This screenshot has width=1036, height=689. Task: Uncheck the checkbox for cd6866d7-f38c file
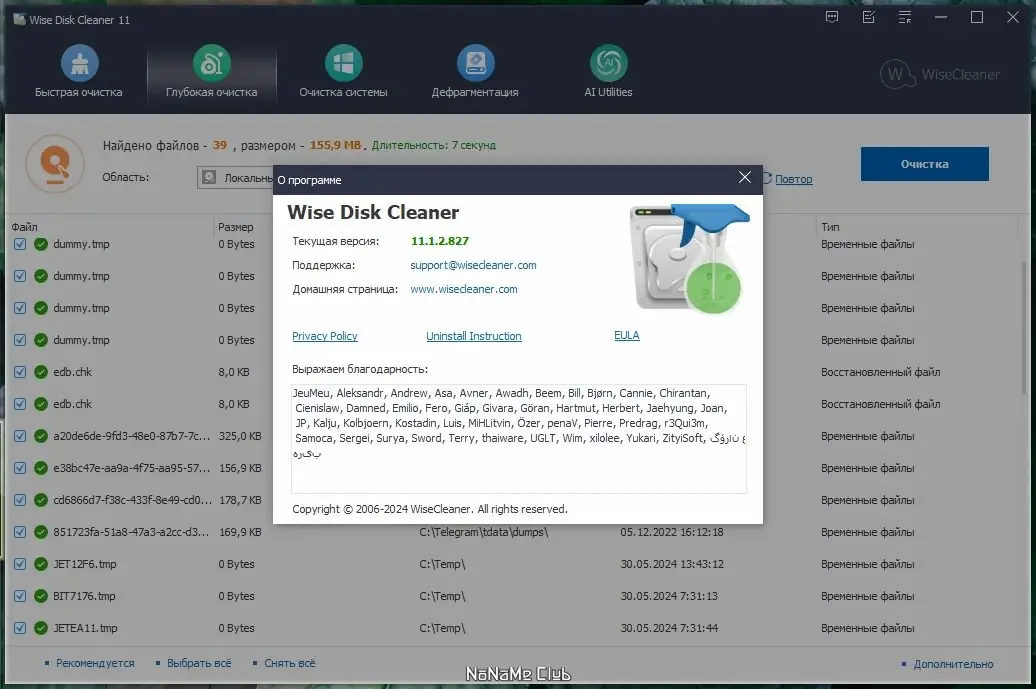tap(20, 500)
